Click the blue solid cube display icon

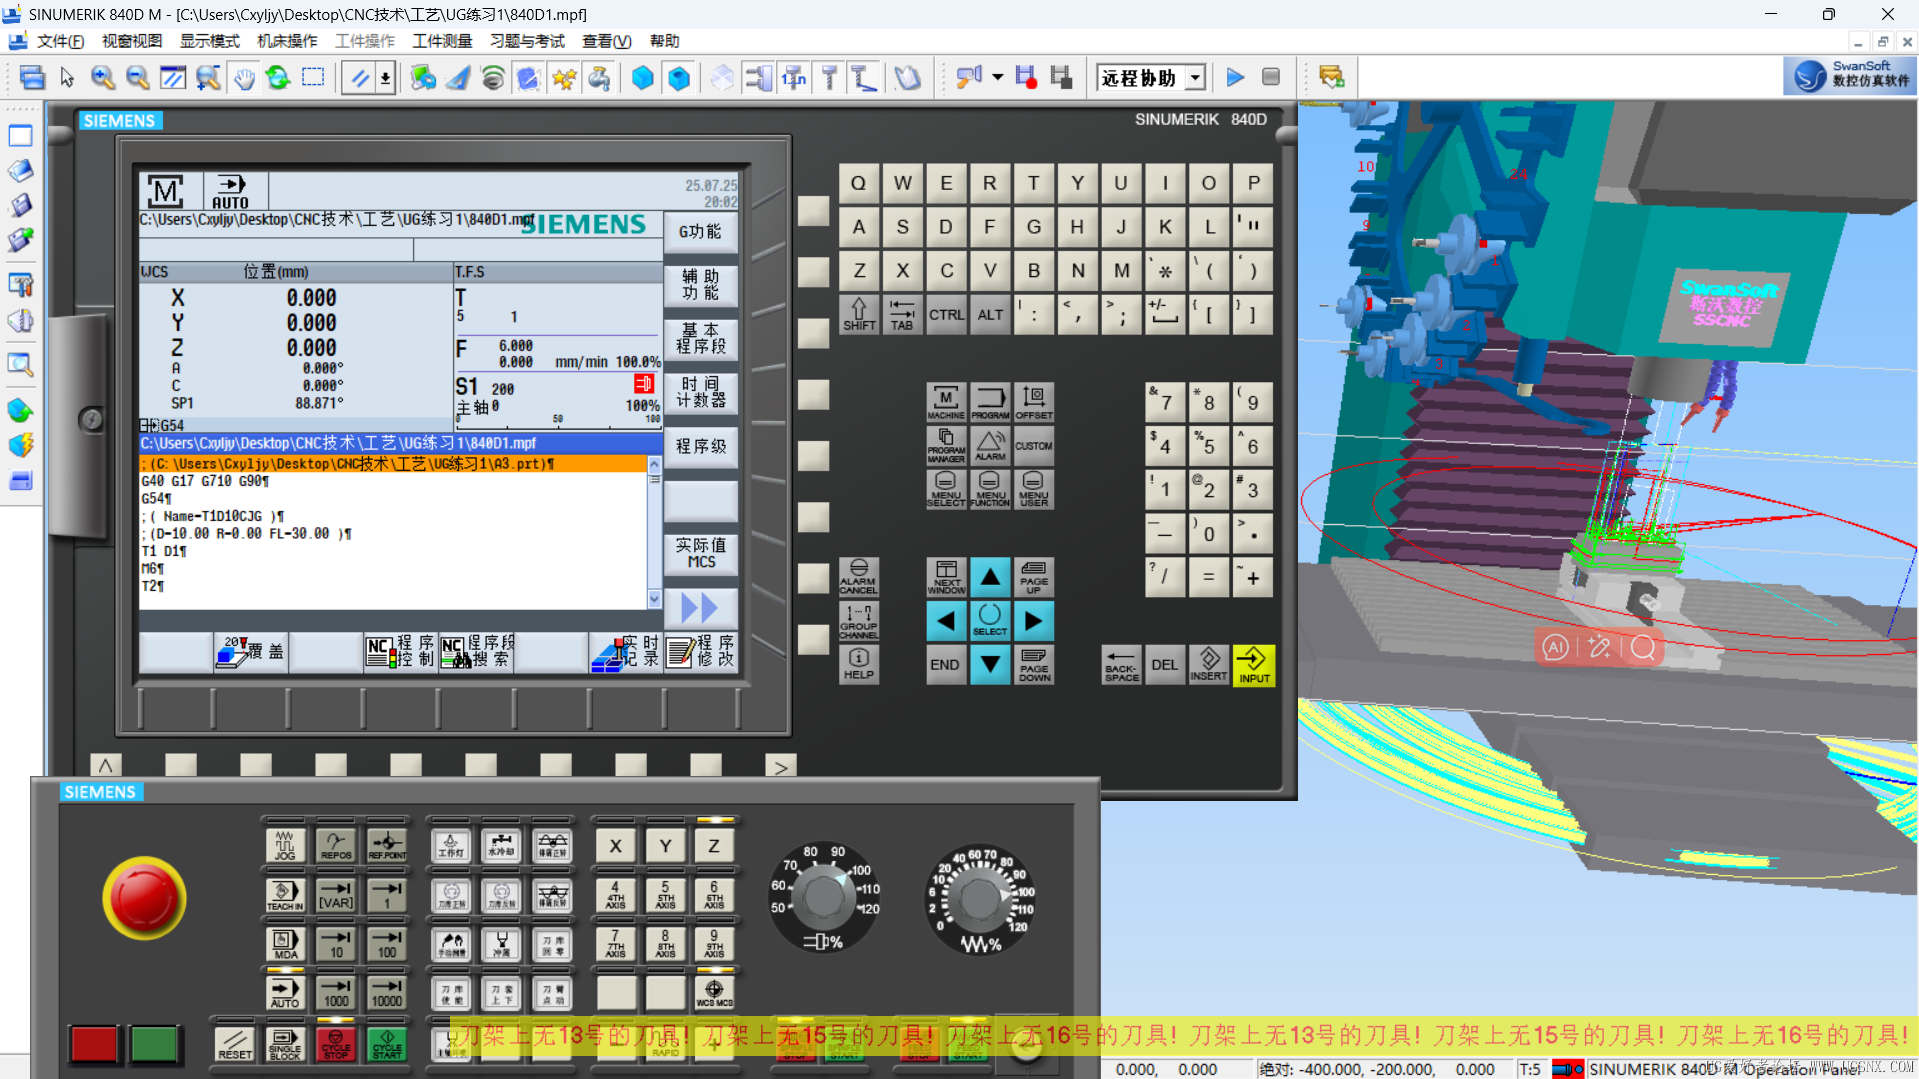[643, 78]
